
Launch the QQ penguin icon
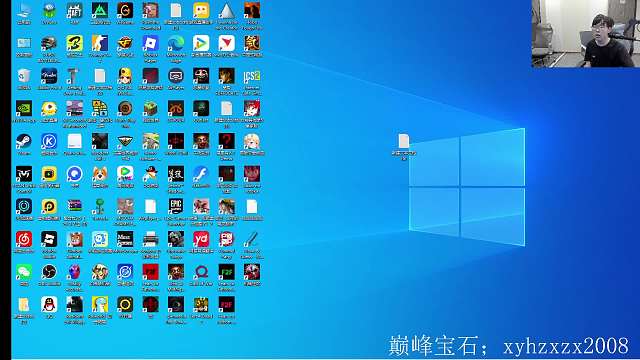tap(49, 305)
